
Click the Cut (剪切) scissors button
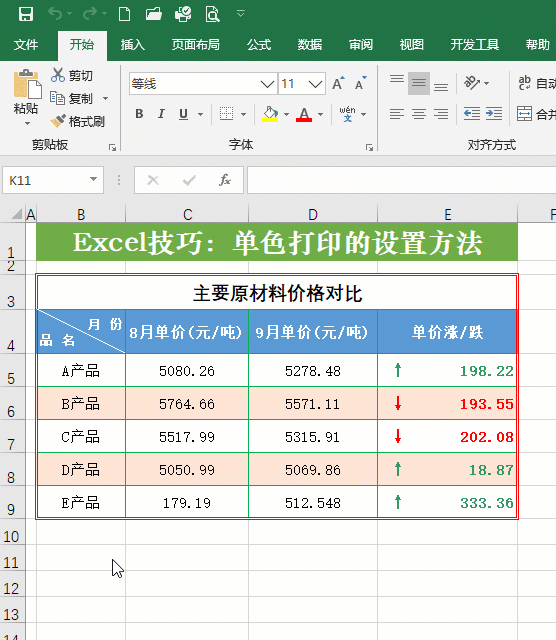click(x=72, y=76)
